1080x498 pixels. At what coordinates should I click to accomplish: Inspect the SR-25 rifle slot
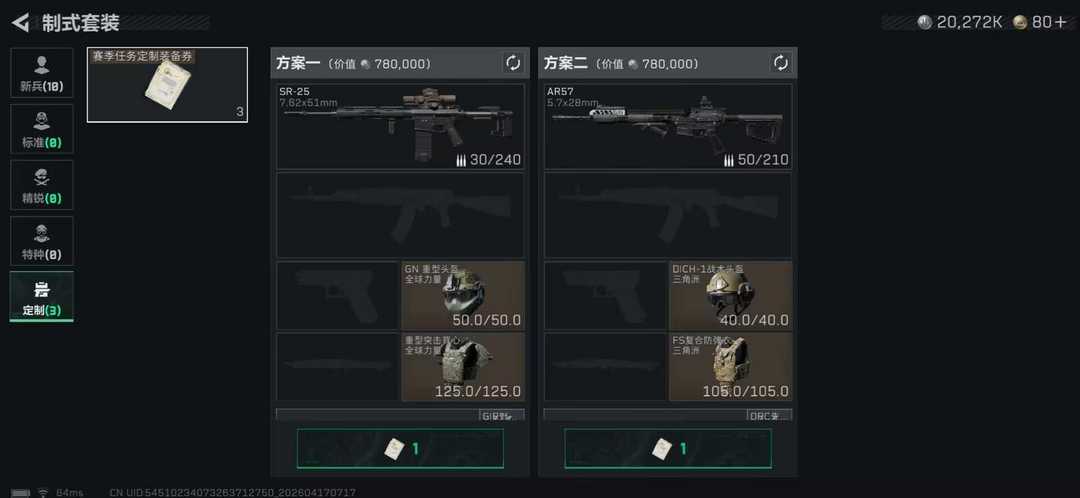point(400,127)
